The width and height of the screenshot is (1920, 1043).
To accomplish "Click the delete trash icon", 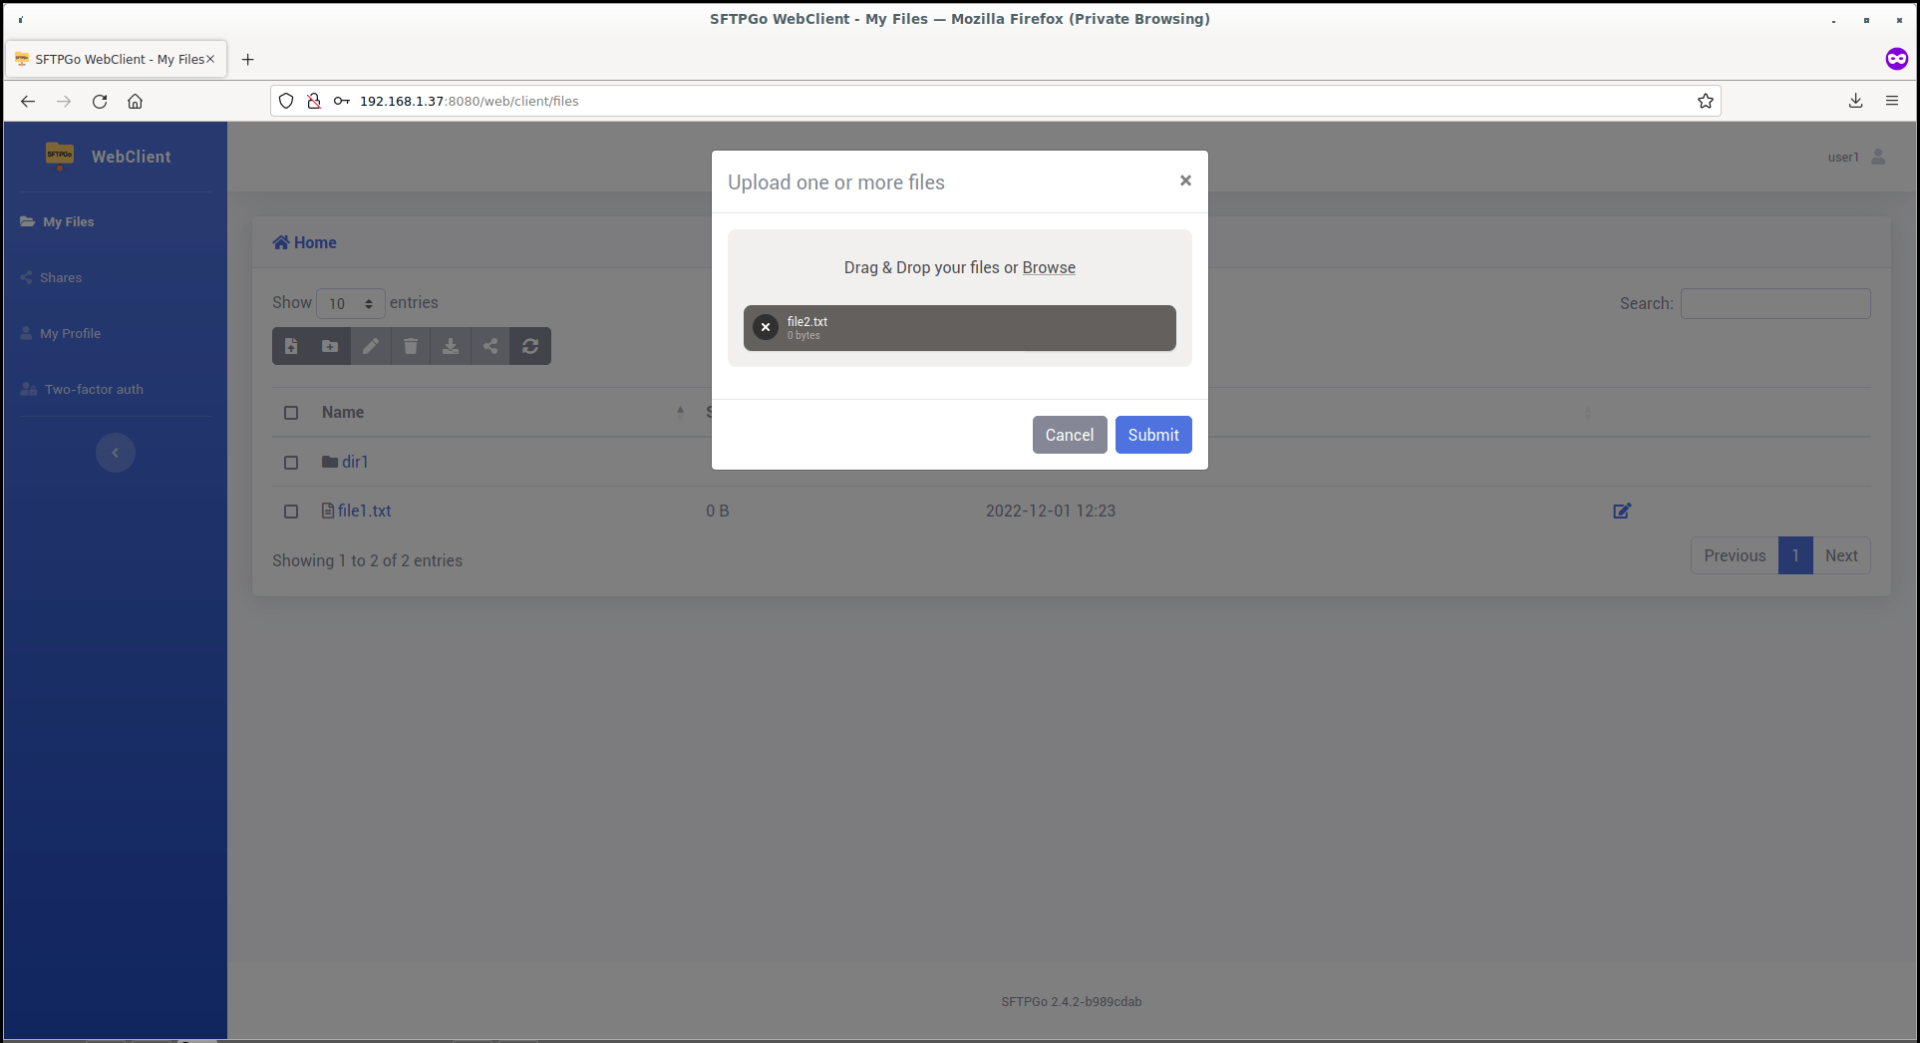I will click(410, 346).
